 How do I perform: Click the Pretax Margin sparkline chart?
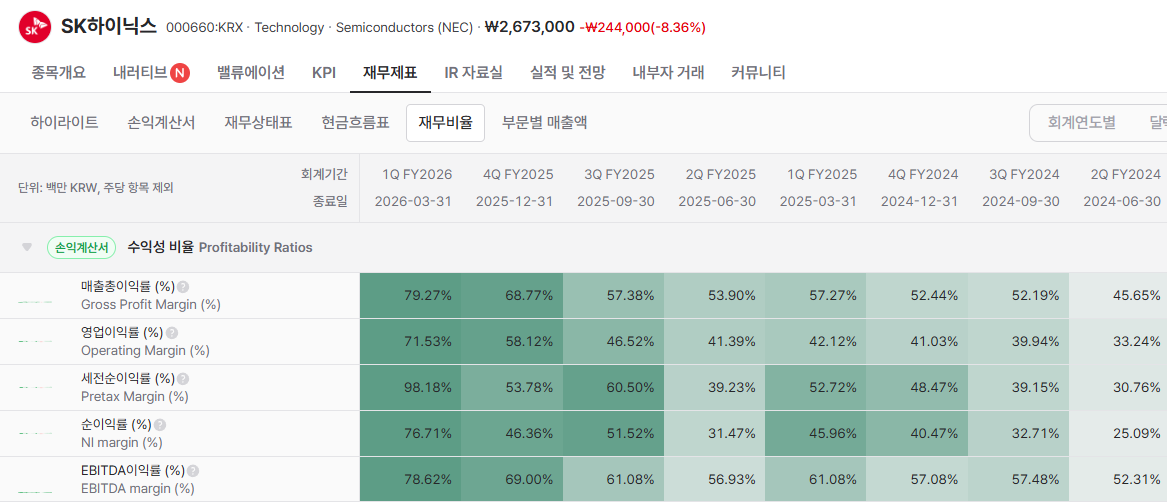coord(36,387)
